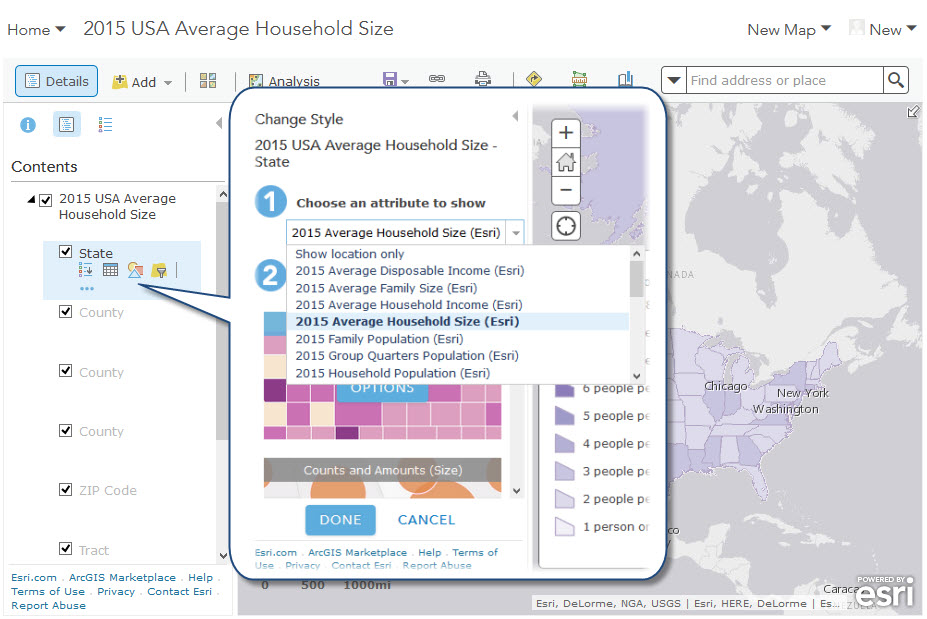Click the Add content plus icon
This screenshot has height=619, width=927.
(120, 81)
